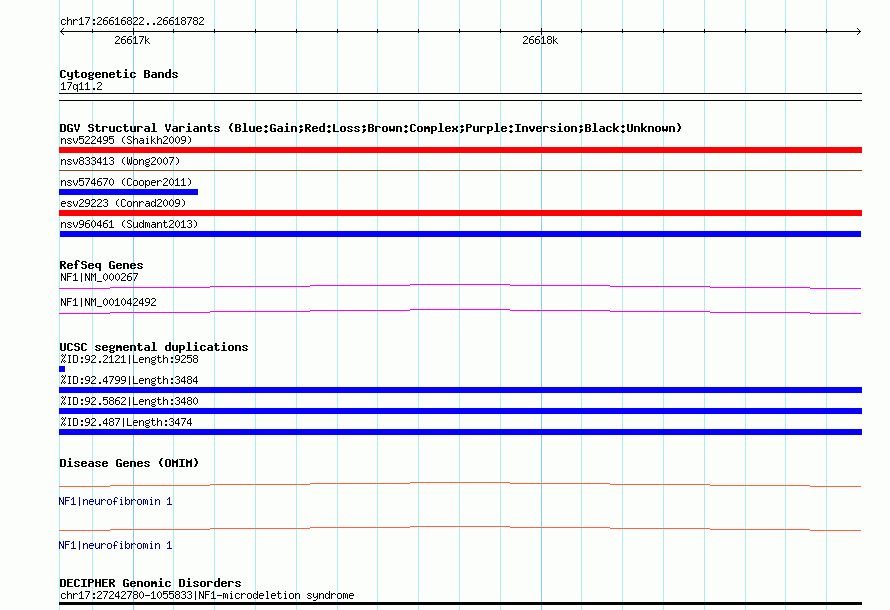Click the thin brown nsv833413 variant line
This screenshot has height=610, width=890.
(x=460, y=170)
